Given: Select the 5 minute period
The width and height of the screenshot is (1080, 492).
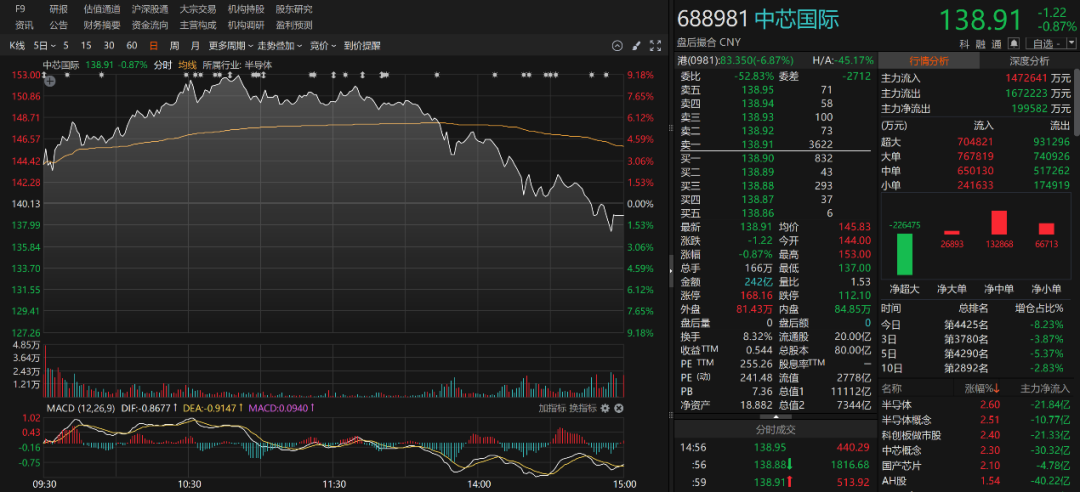Looking at the screenshot, I should coord(66,46).
